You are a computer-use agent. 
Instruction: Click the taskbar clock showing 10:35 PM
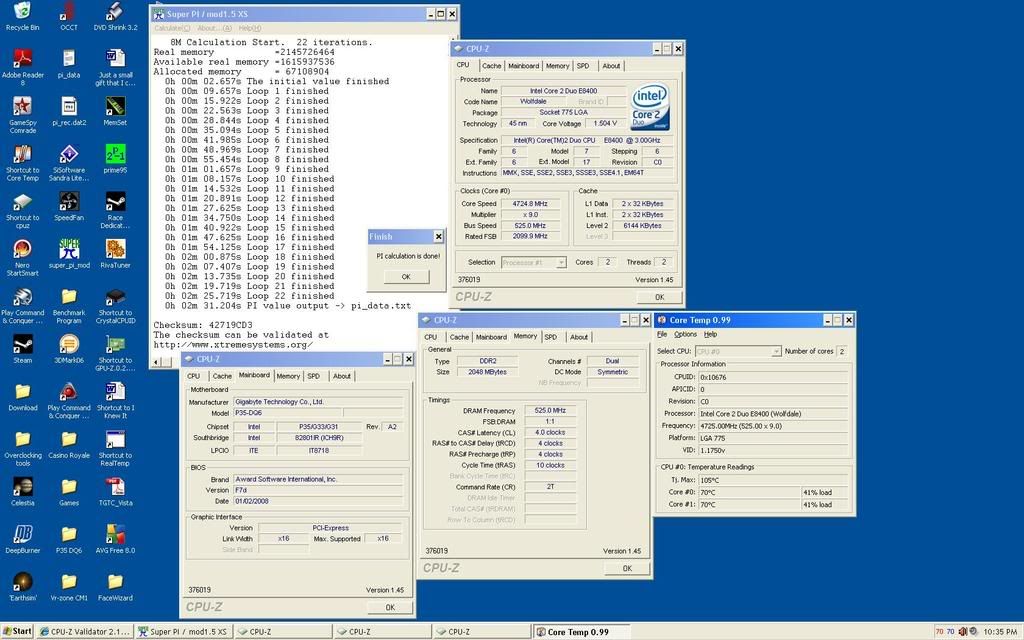(x=1000, y=632)
